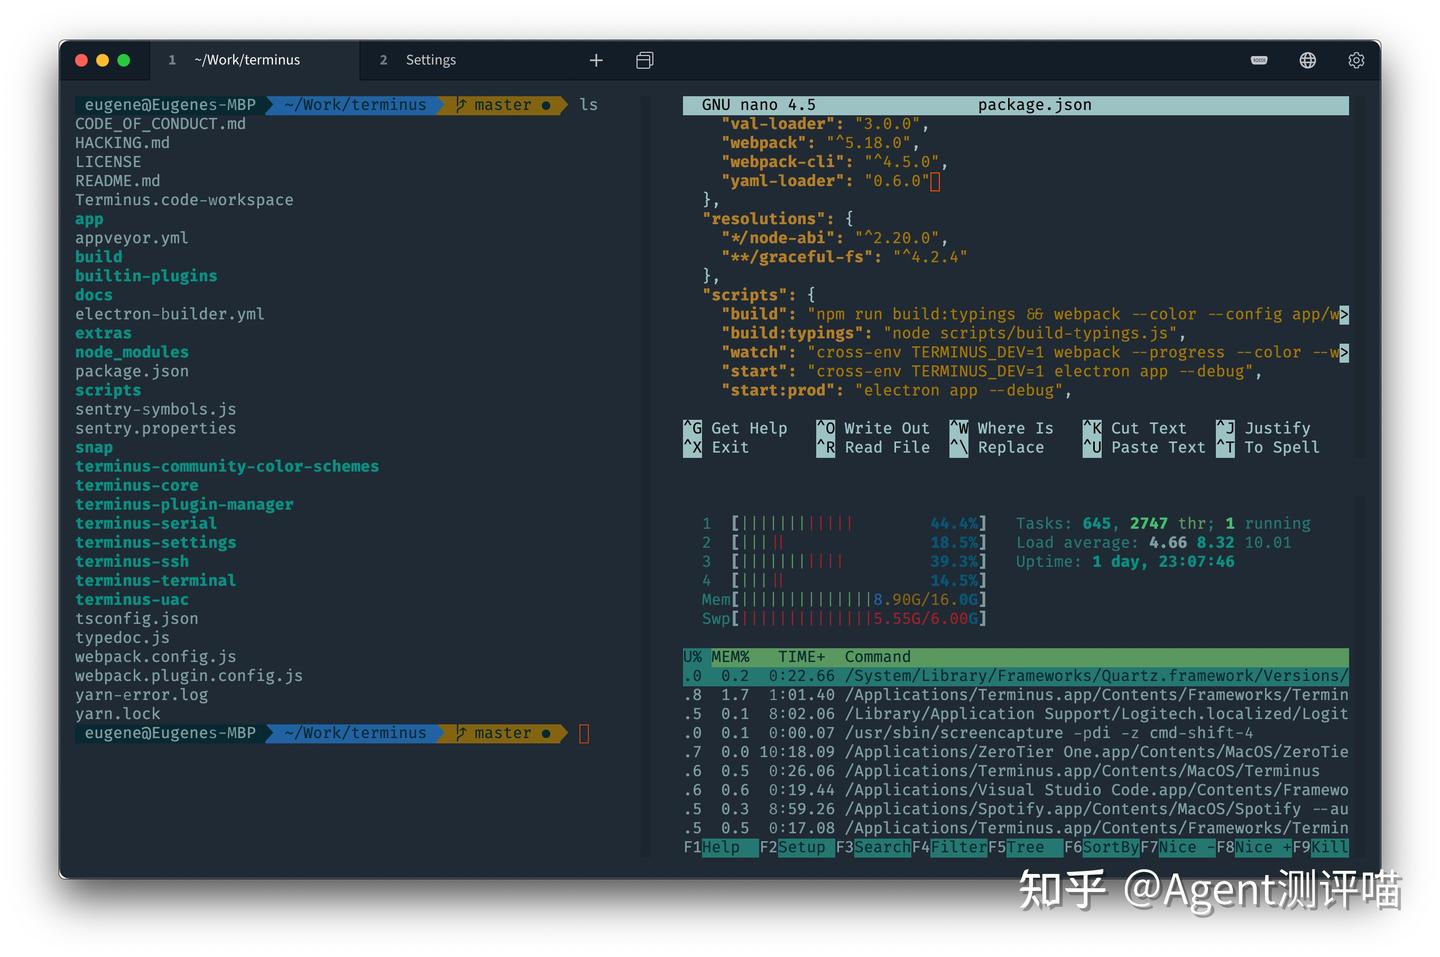Click the Load average values in htop
This screenshot has height=957, width=1440.
[x=1220, y=543]
